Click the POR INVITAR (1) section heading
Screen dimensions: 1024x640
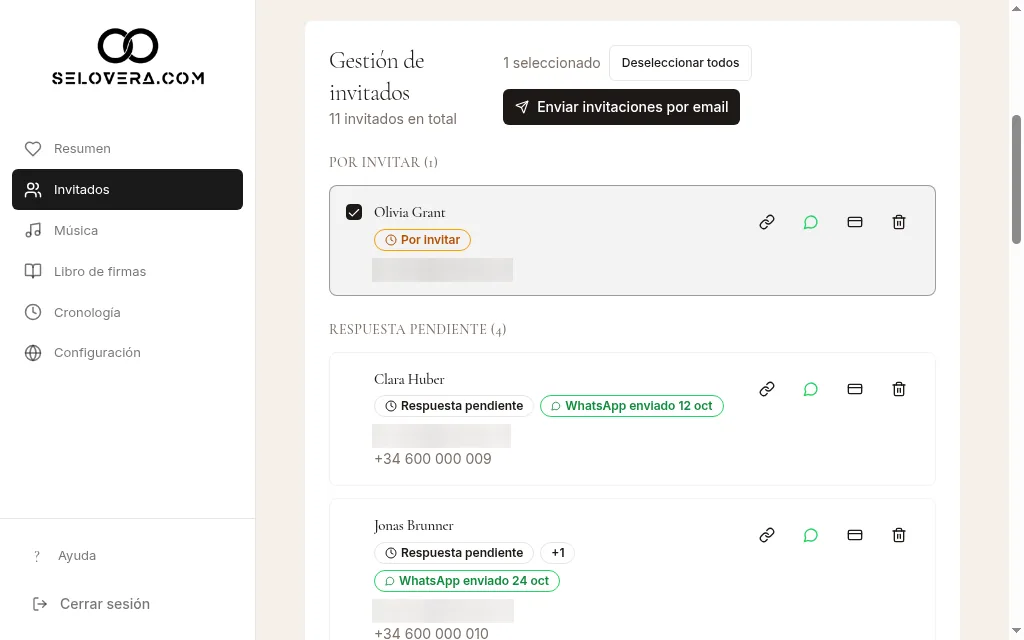(x=383, y=162)
